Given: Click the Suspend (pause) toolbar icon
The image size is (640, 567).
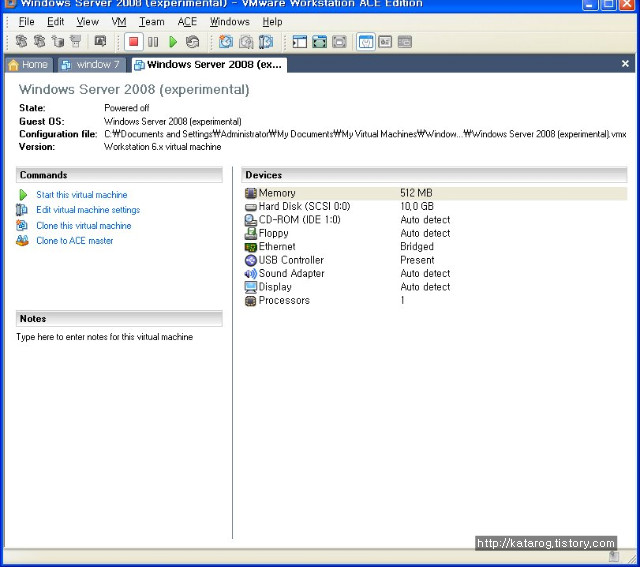Looking at the screenshot, I should 153,42.
